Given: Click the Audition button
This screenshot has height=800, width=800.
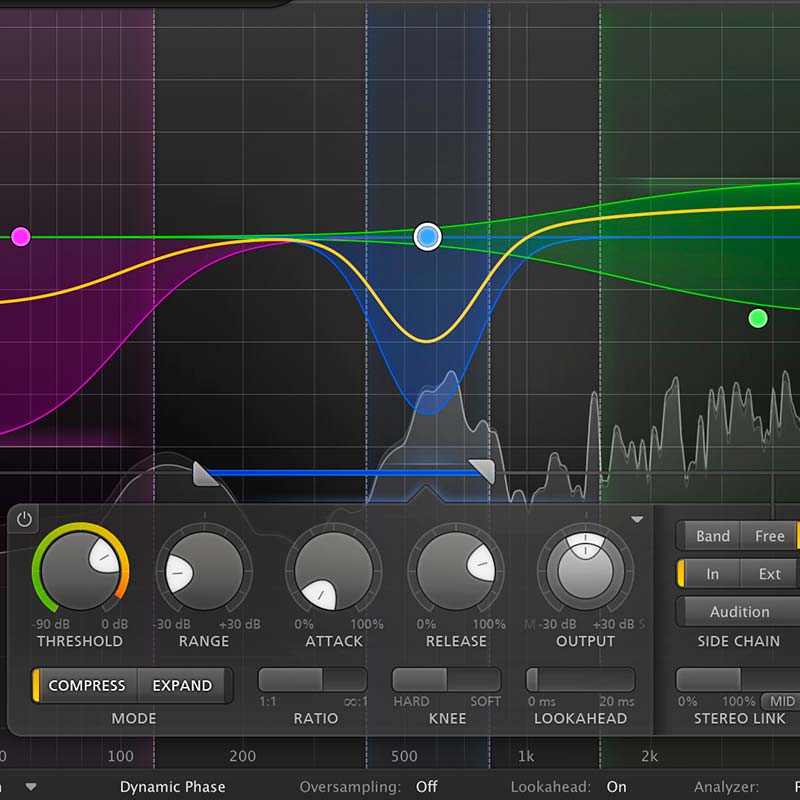Looking at the screenshot, I should click(740, 612).
